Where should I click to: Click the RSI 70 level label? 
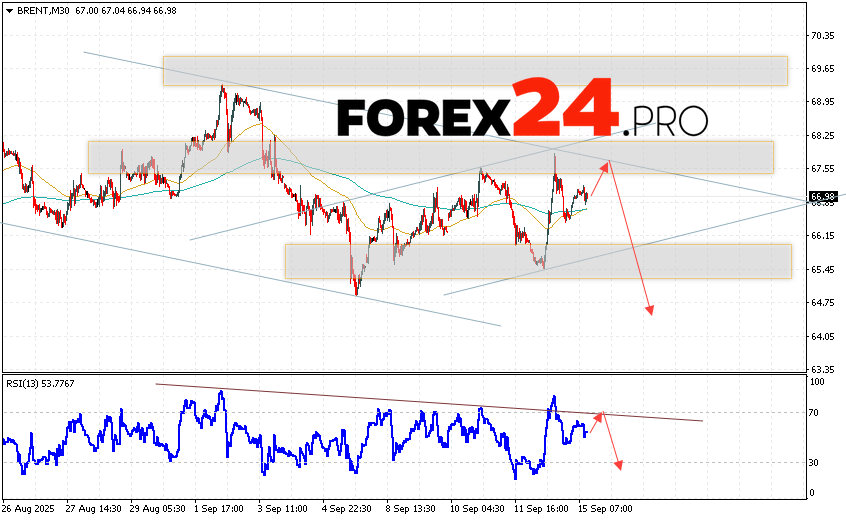pyautogui.click(x=816, y=412)
